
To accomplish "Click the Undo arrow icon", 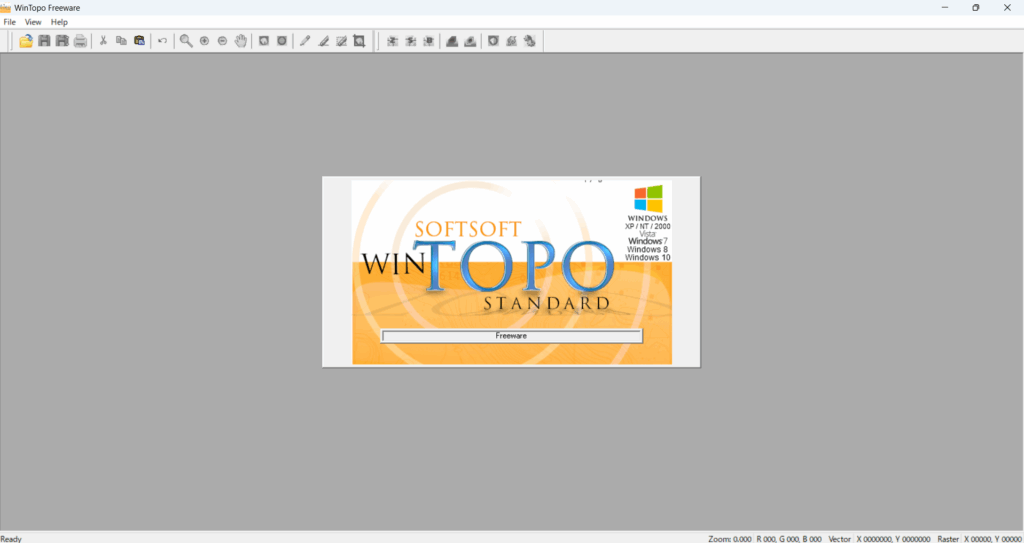I will (x=163, y=41).
